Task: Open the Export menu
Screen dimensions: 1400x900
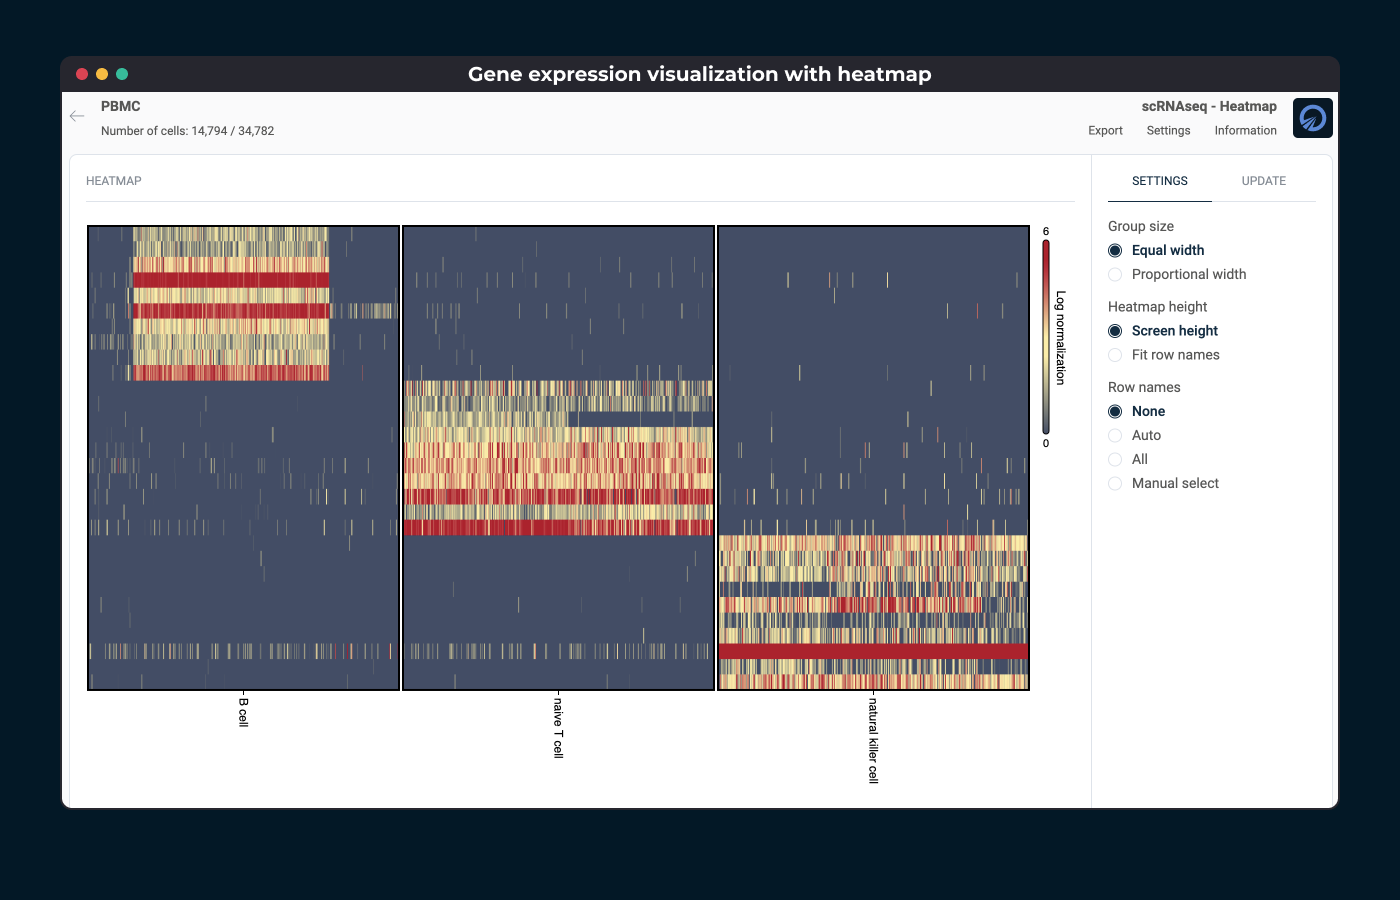Action: 1105,131
